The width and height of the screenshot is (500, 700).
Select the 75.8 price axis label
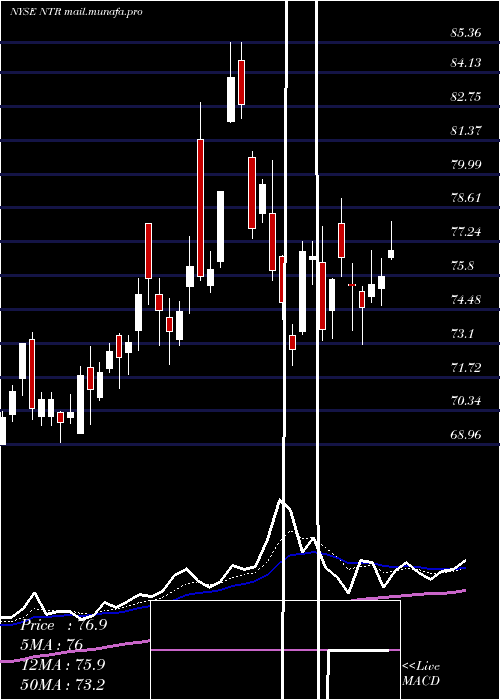pyautogui.click(x=462, y=266)
